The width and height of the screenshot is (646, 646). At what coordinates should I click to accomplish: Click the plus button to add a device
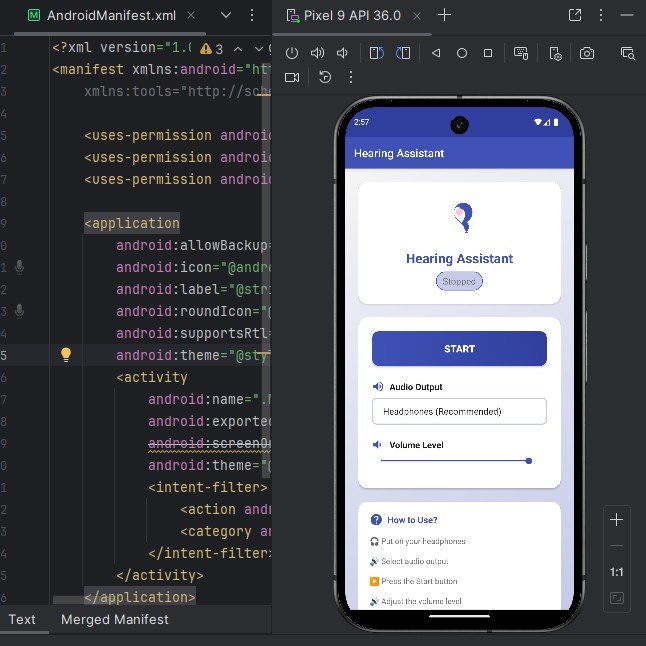point(445,15)
